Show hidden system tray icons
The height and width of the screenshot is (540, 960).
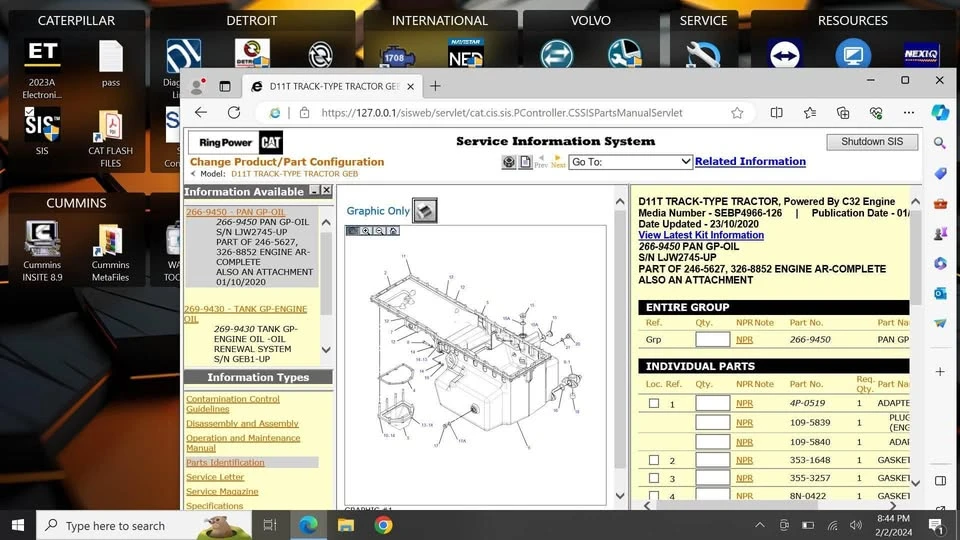(760, 525)
